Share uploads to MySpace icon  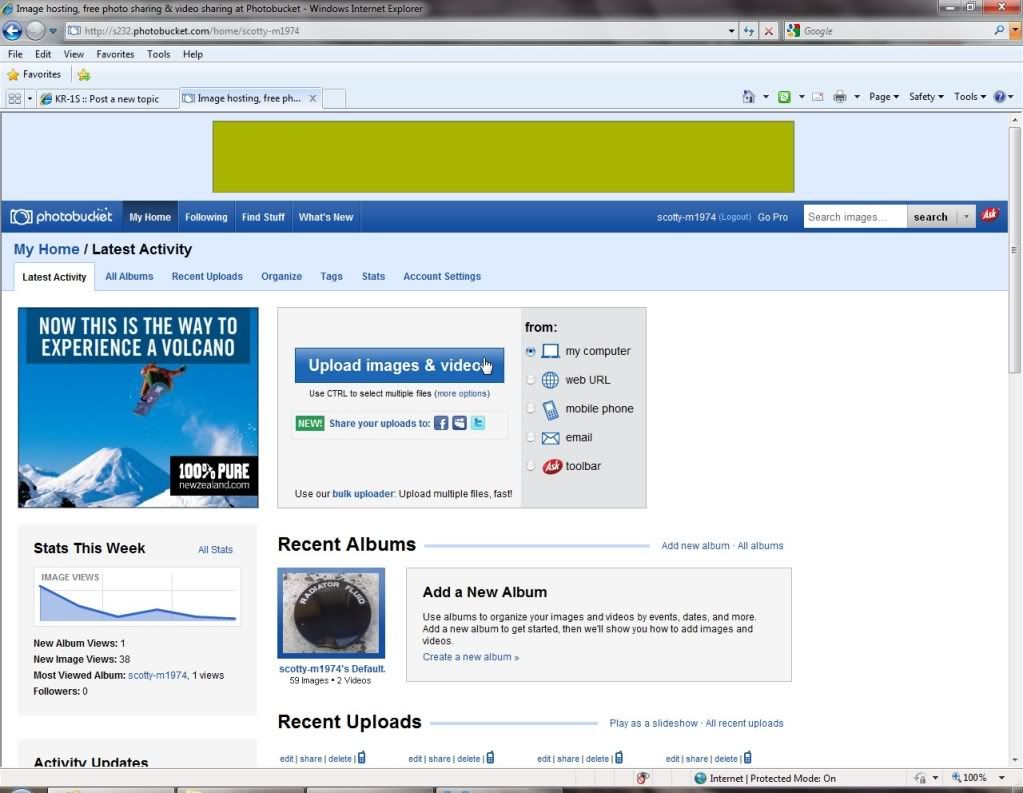click(459, 423)
